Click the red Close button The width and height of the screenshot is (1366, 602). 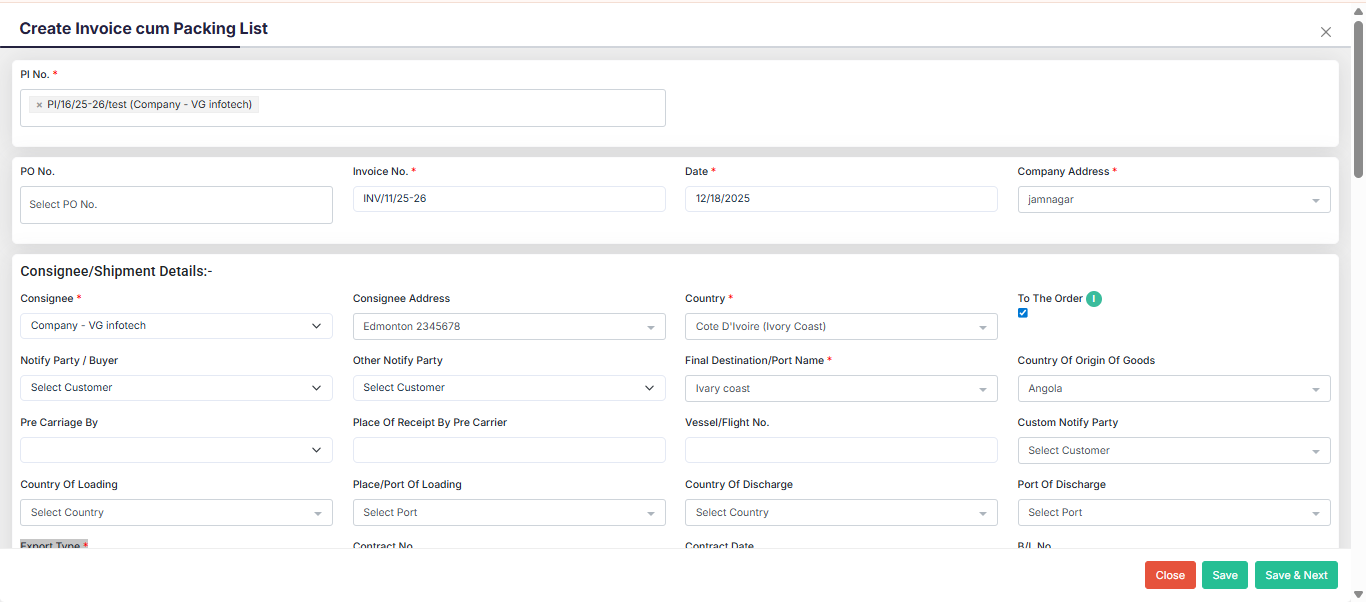pyautogui.click(x=1170, y=575)
